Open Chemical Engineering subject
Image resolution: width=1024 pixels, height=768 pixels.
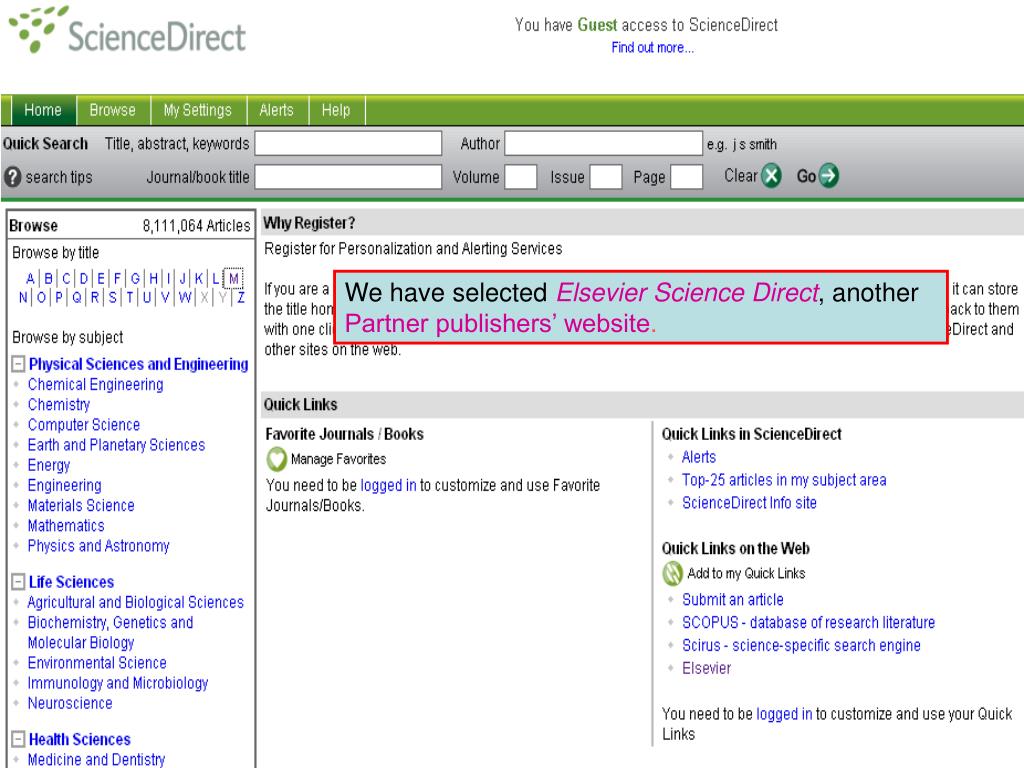95,385
